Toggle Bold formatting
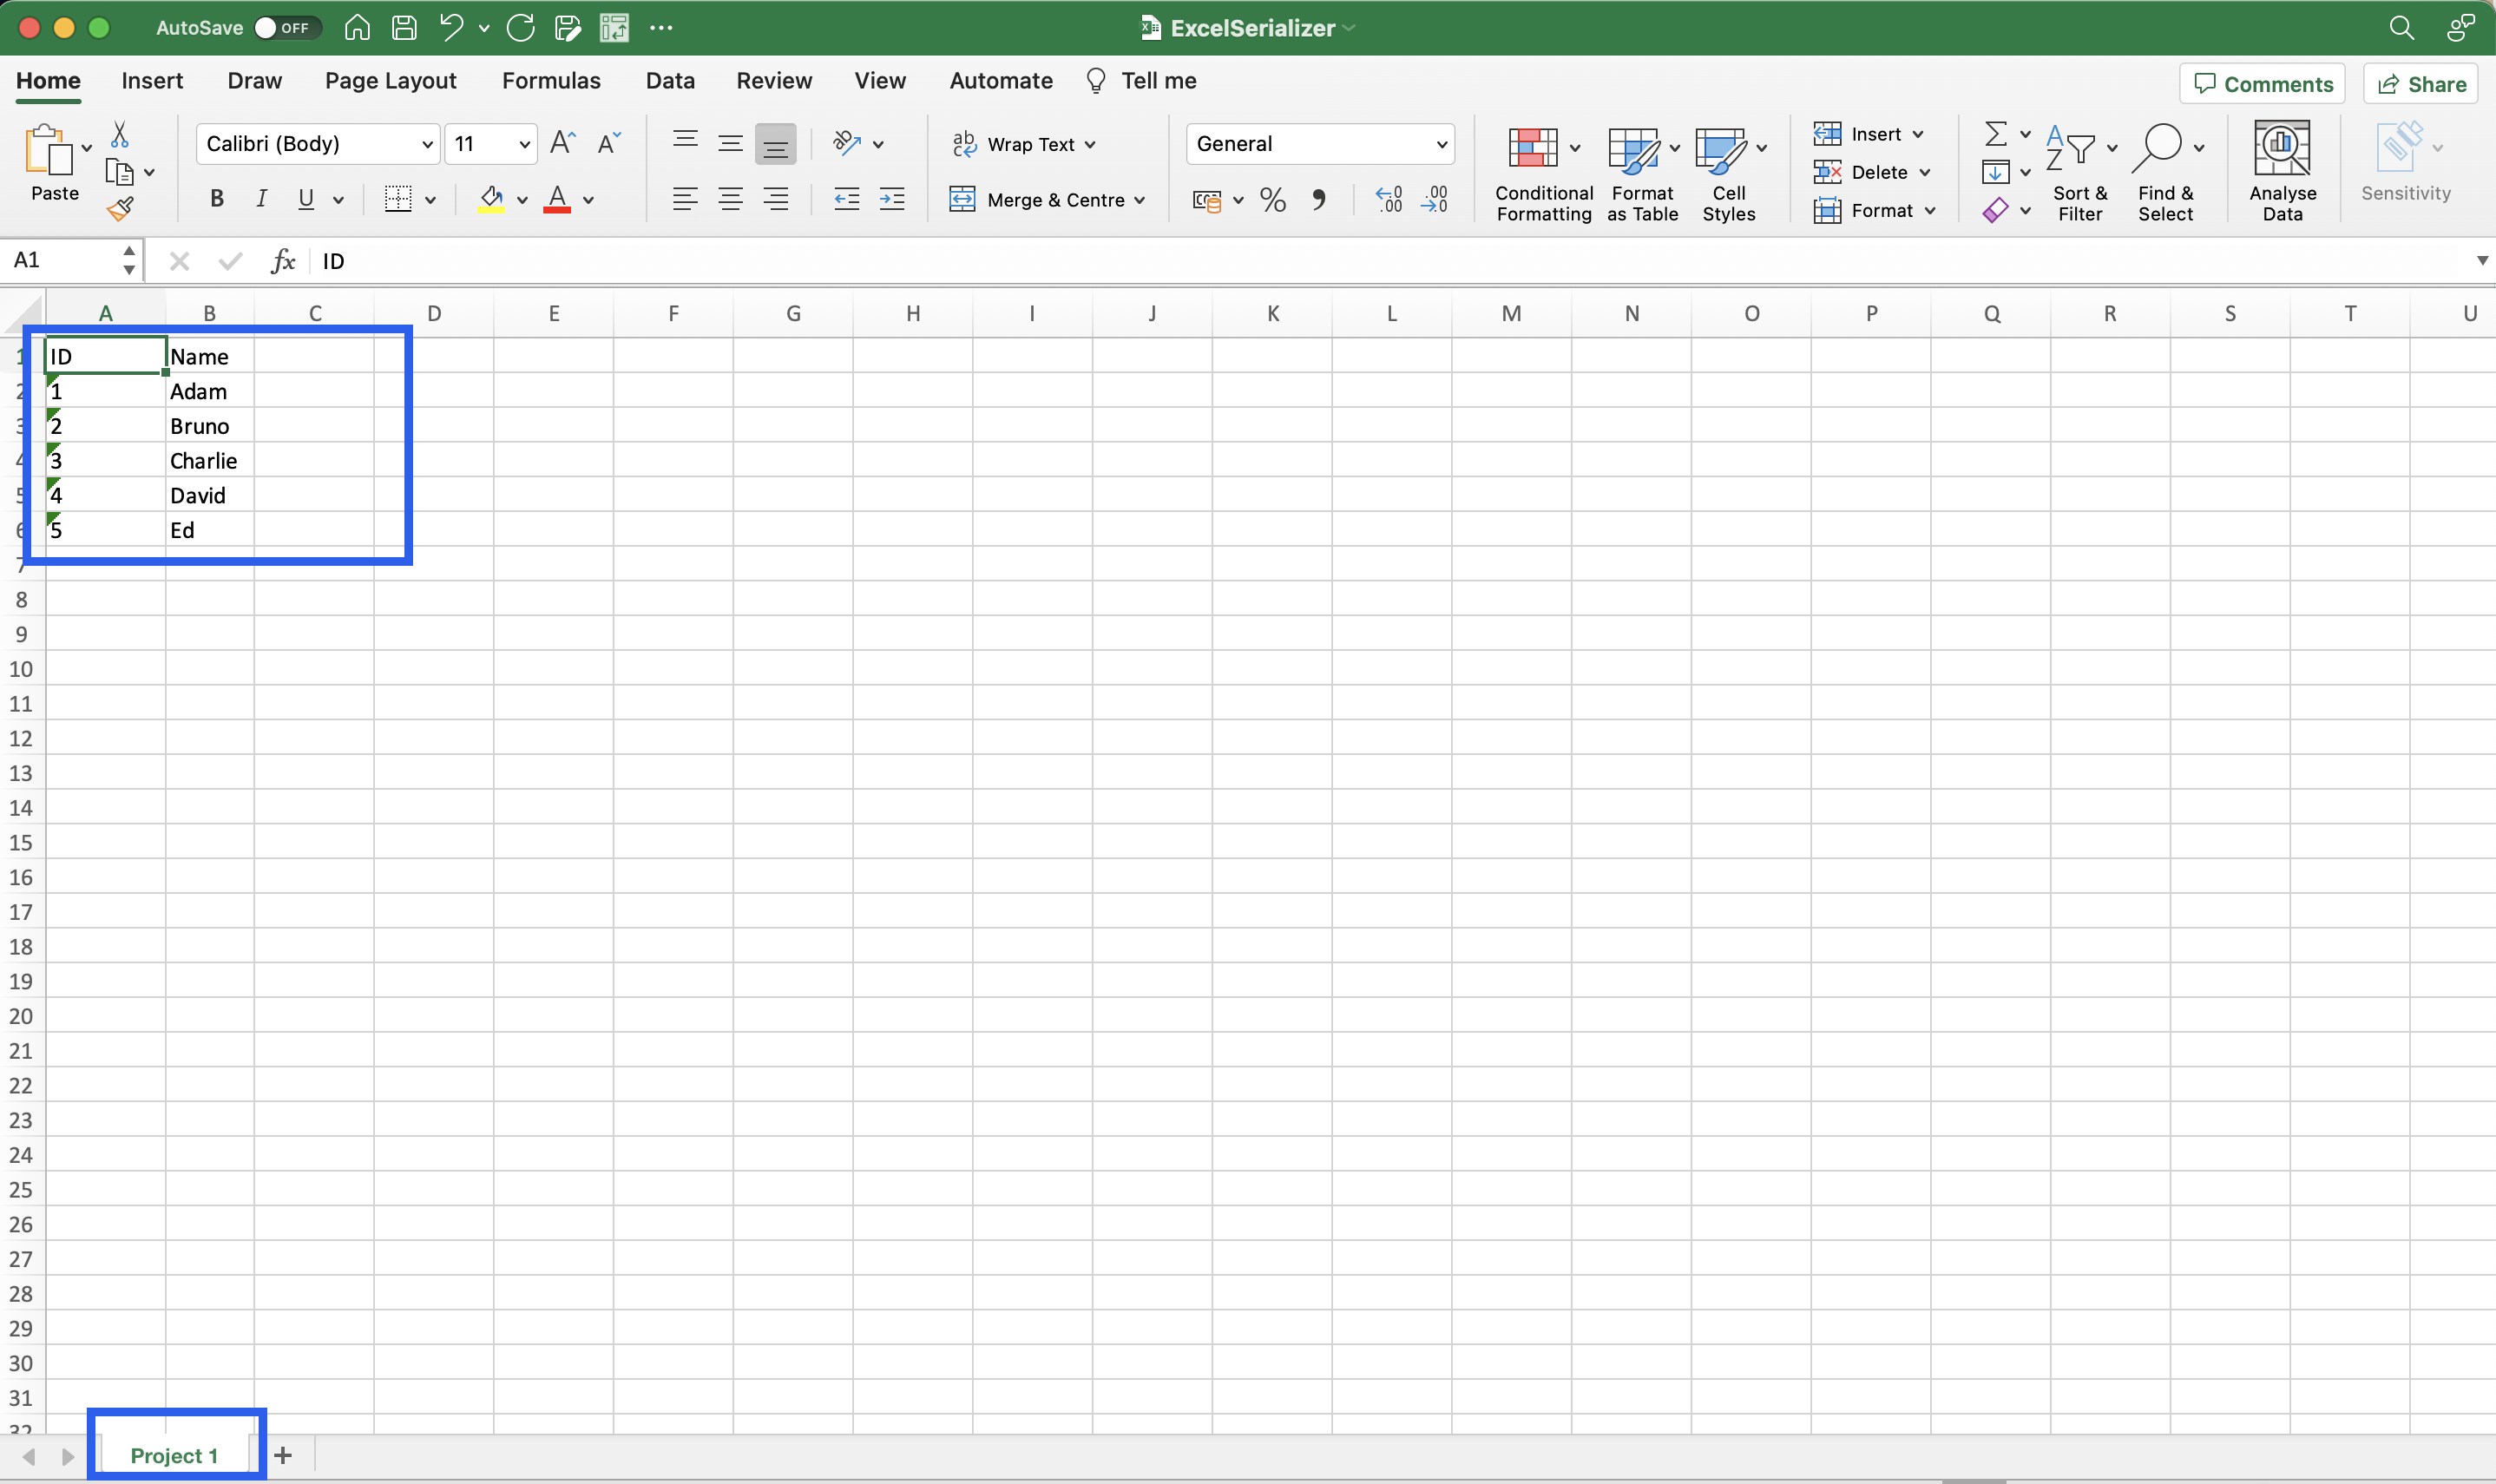 216,199
